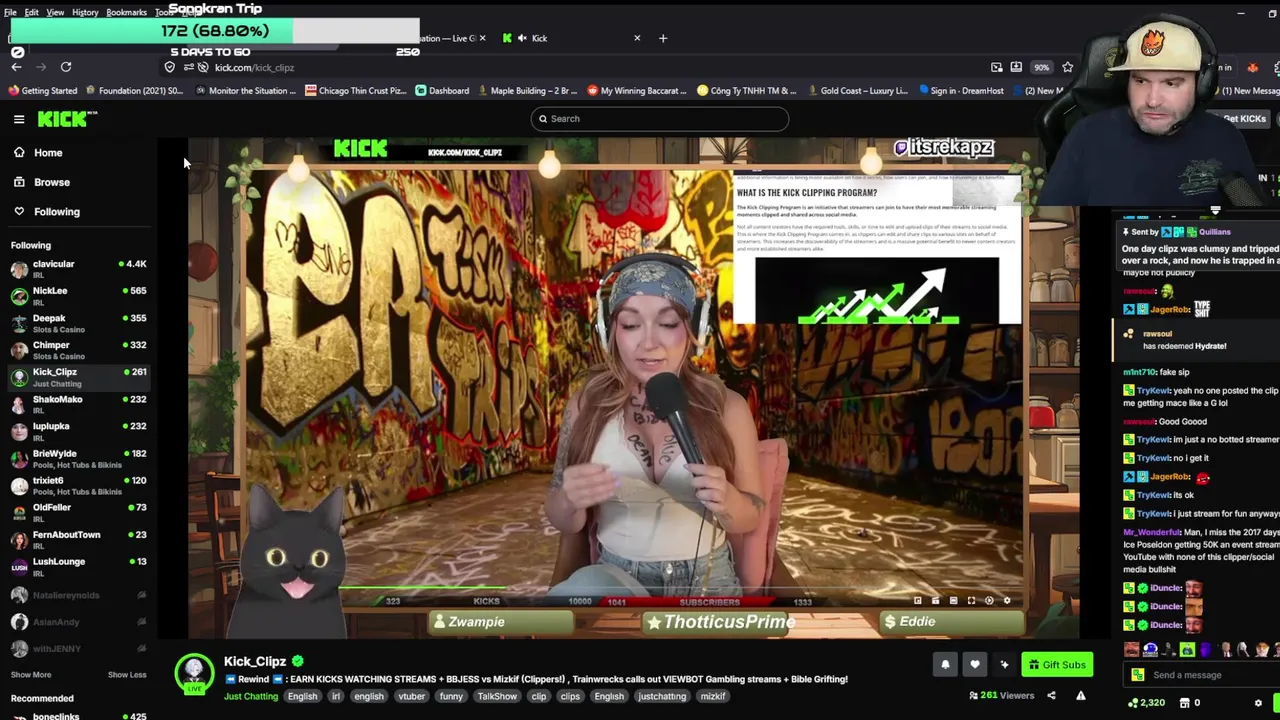Open Gold Coast Luxury bookmark
The image size is (1280, 720).
tap(857, 91)
